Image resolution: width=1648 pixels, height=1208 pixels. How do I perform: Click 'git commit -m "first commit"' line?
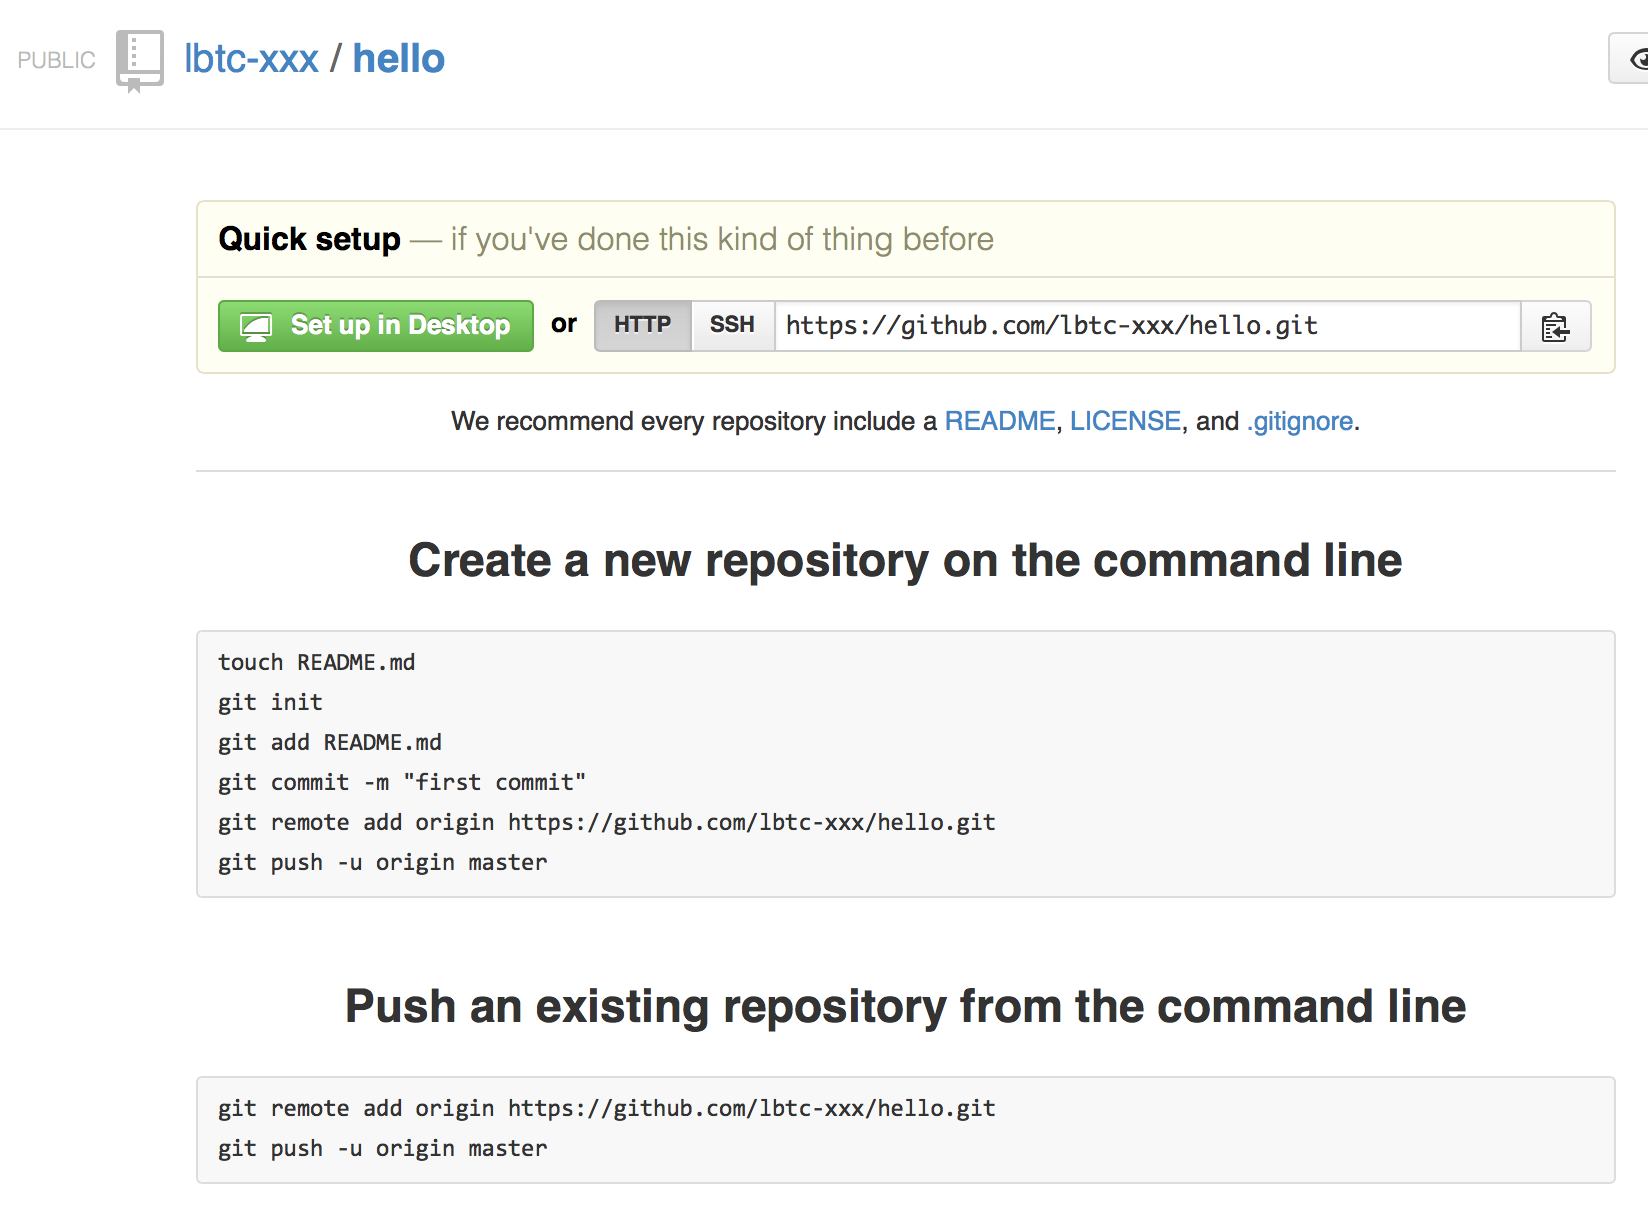402,782
